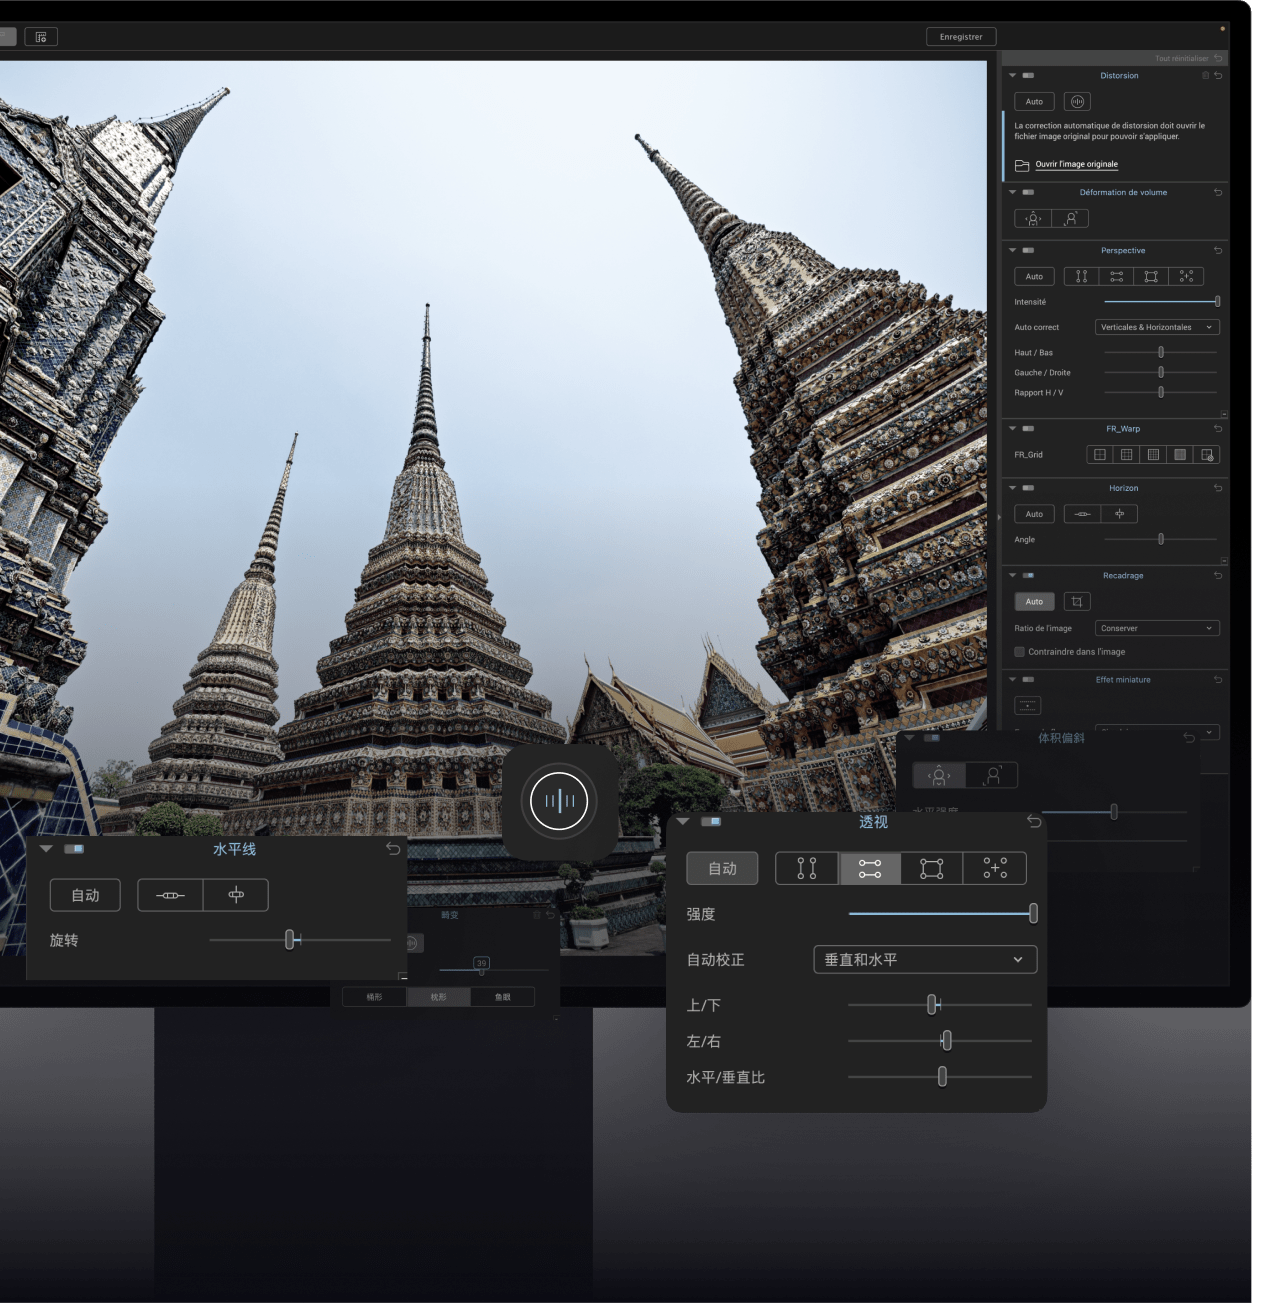Screen dimensions: 1284x1304
Task: Select 8-point tool in 透视 panel
Action: tap(995, 868)
